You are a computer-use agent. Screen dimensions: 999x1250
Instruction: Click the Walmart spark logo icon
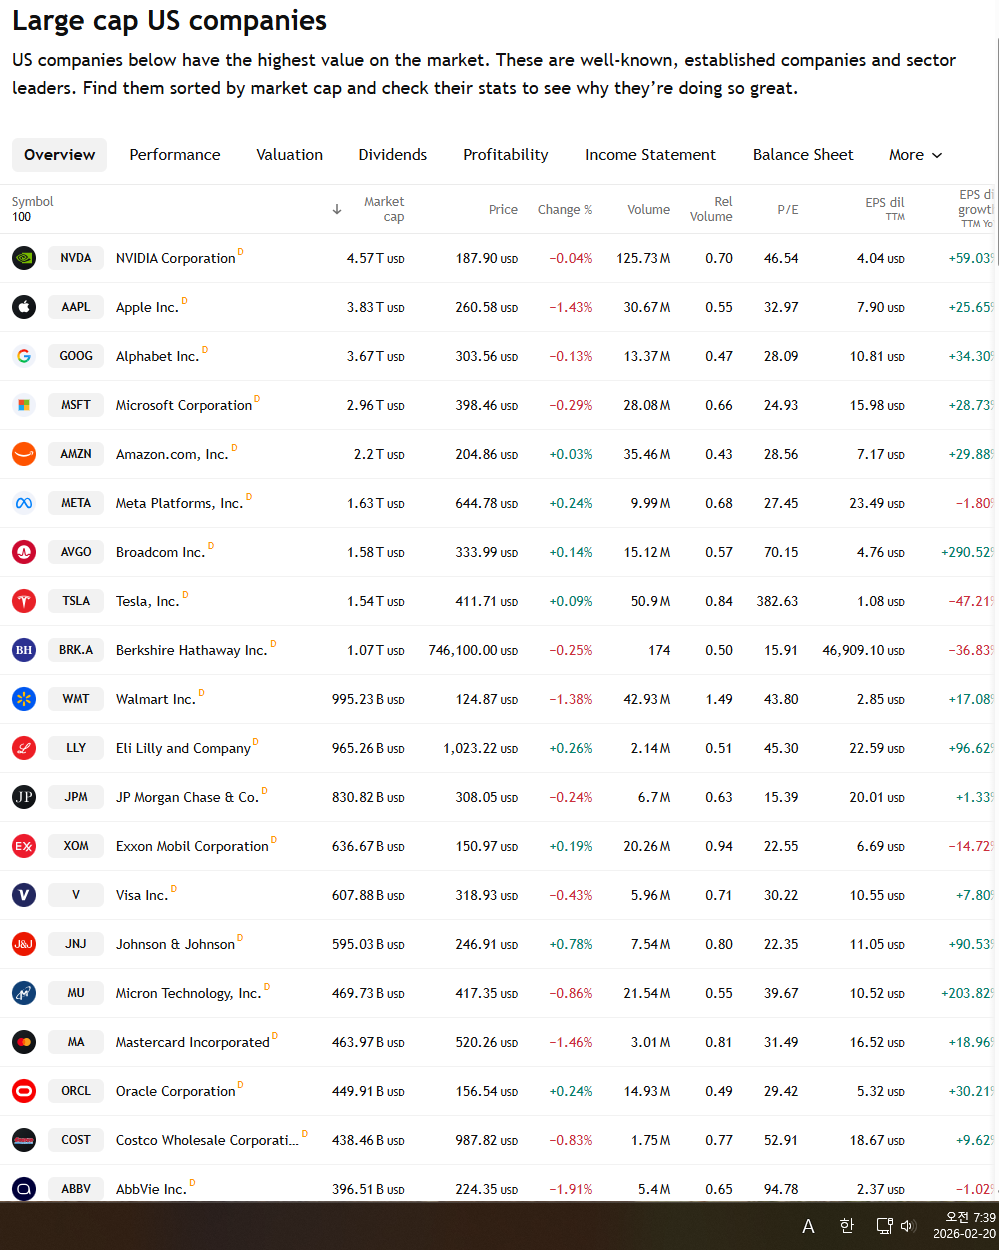click(x=24, y=699)
